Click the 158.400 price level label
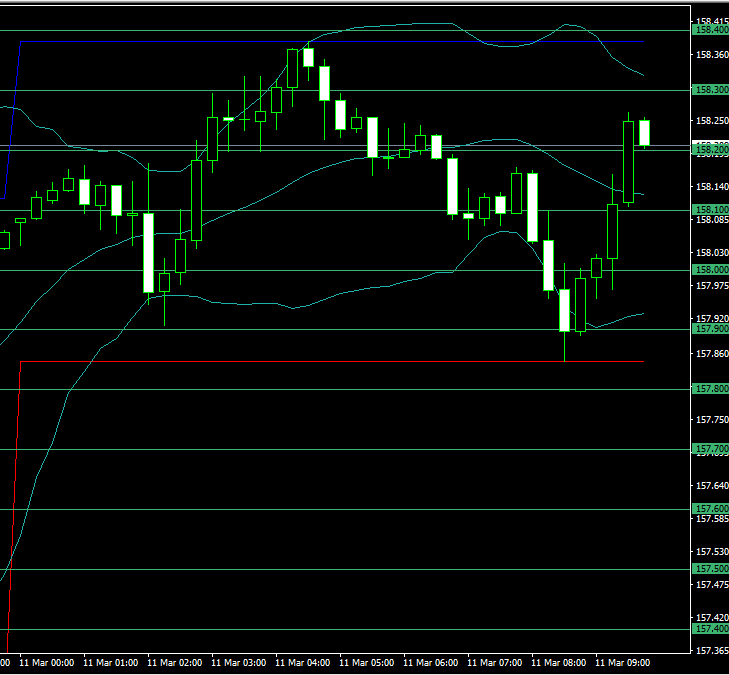Image resolution: width=729 pixels, height=675 pixels. (x=710, y=30)
